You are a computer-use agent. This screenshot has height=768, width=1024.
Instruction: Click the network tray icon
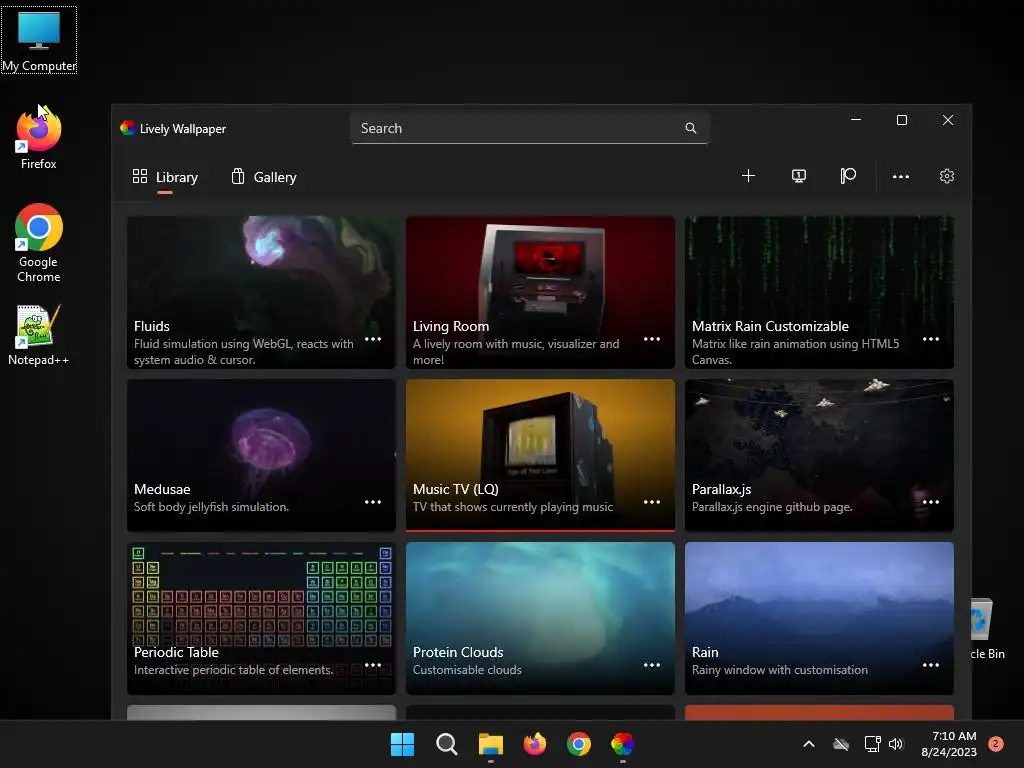(872, 744)
